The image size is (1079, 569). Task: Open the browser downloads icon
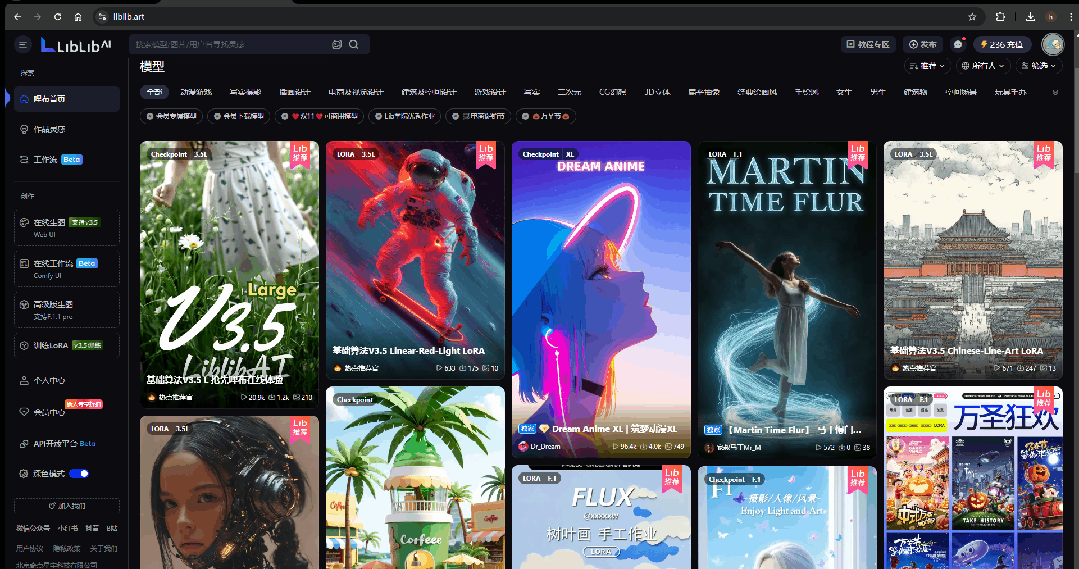coord(1029,17)
